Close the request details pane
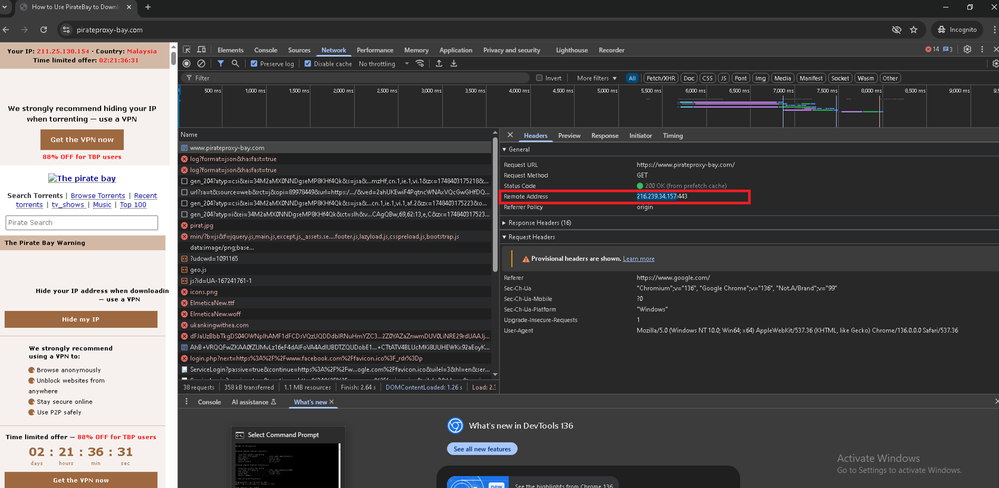This screenshot has height=488, width=999. tap(510, 135)
